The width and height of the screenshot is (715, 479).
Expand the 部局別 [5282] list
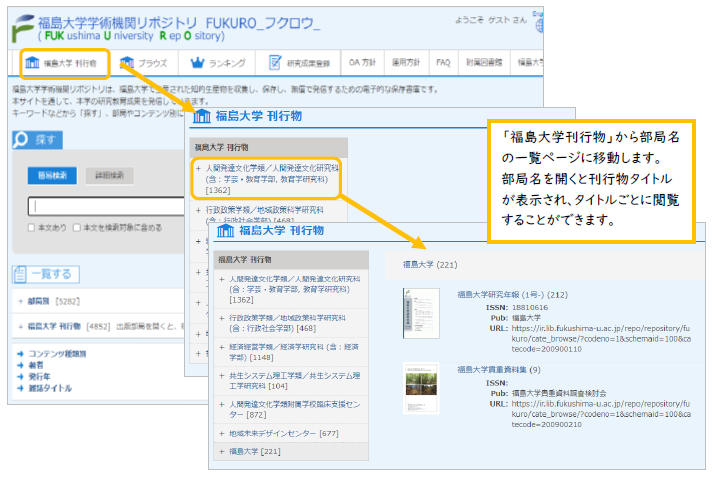coord(20,300)
